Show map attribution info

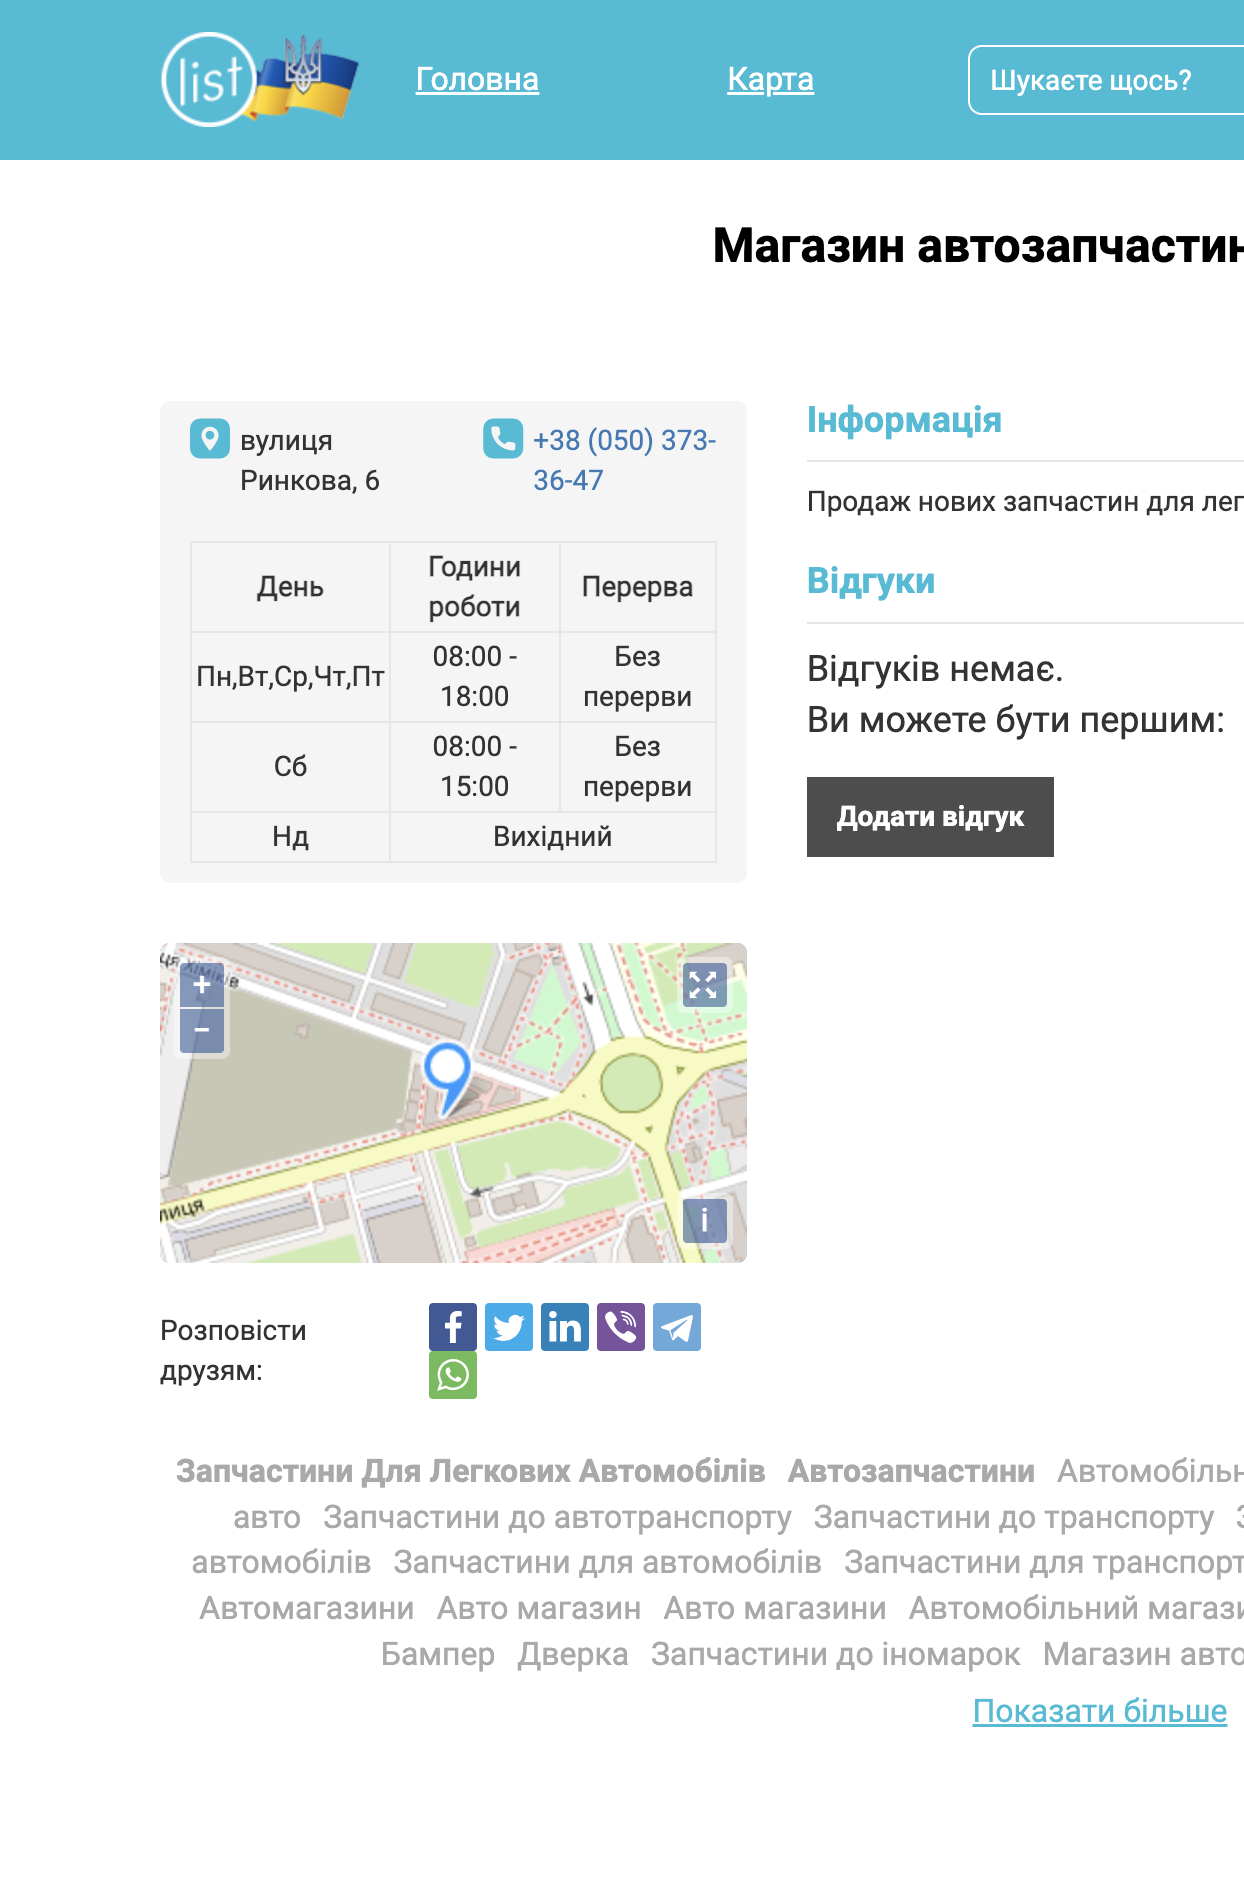[704, 1220]
